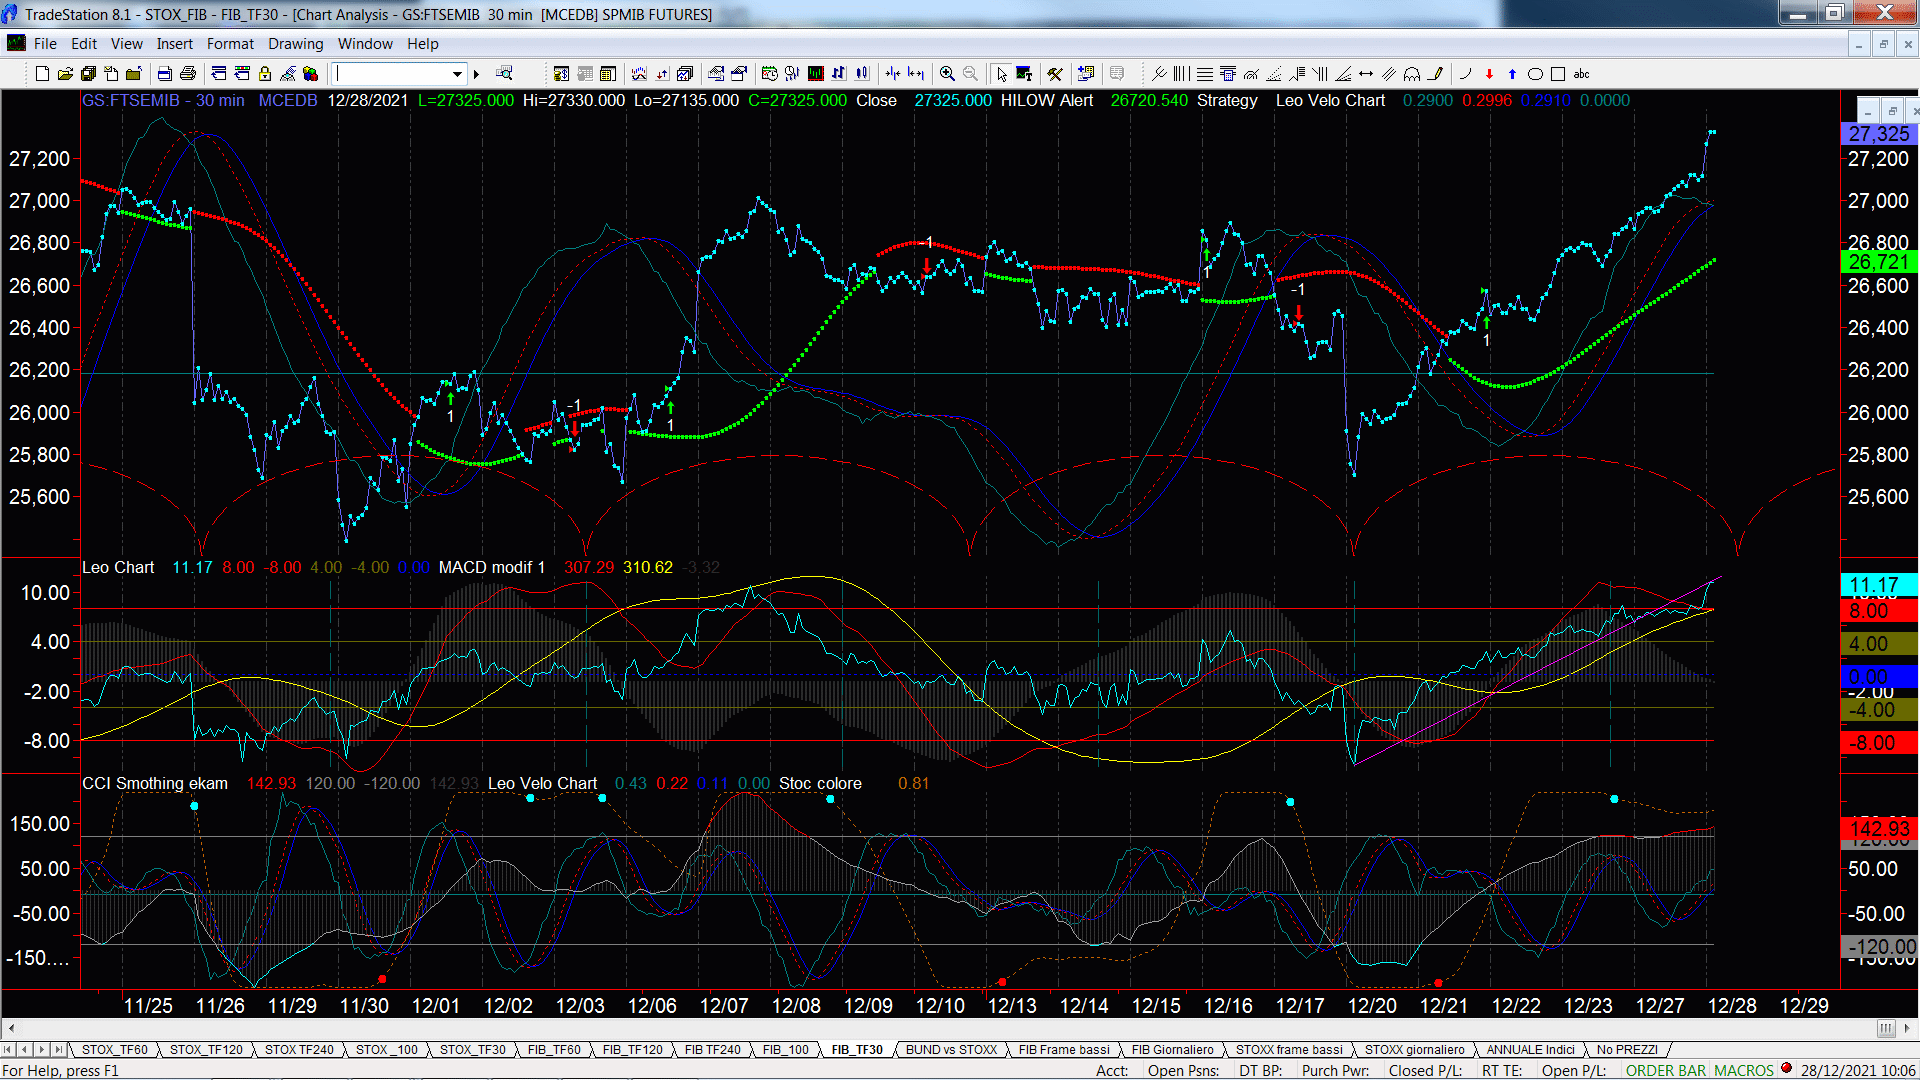Screen dimensions: 1920x1080
Task: Switch to the STOX TF240 workspace tab
Action: pos(299,1050)
